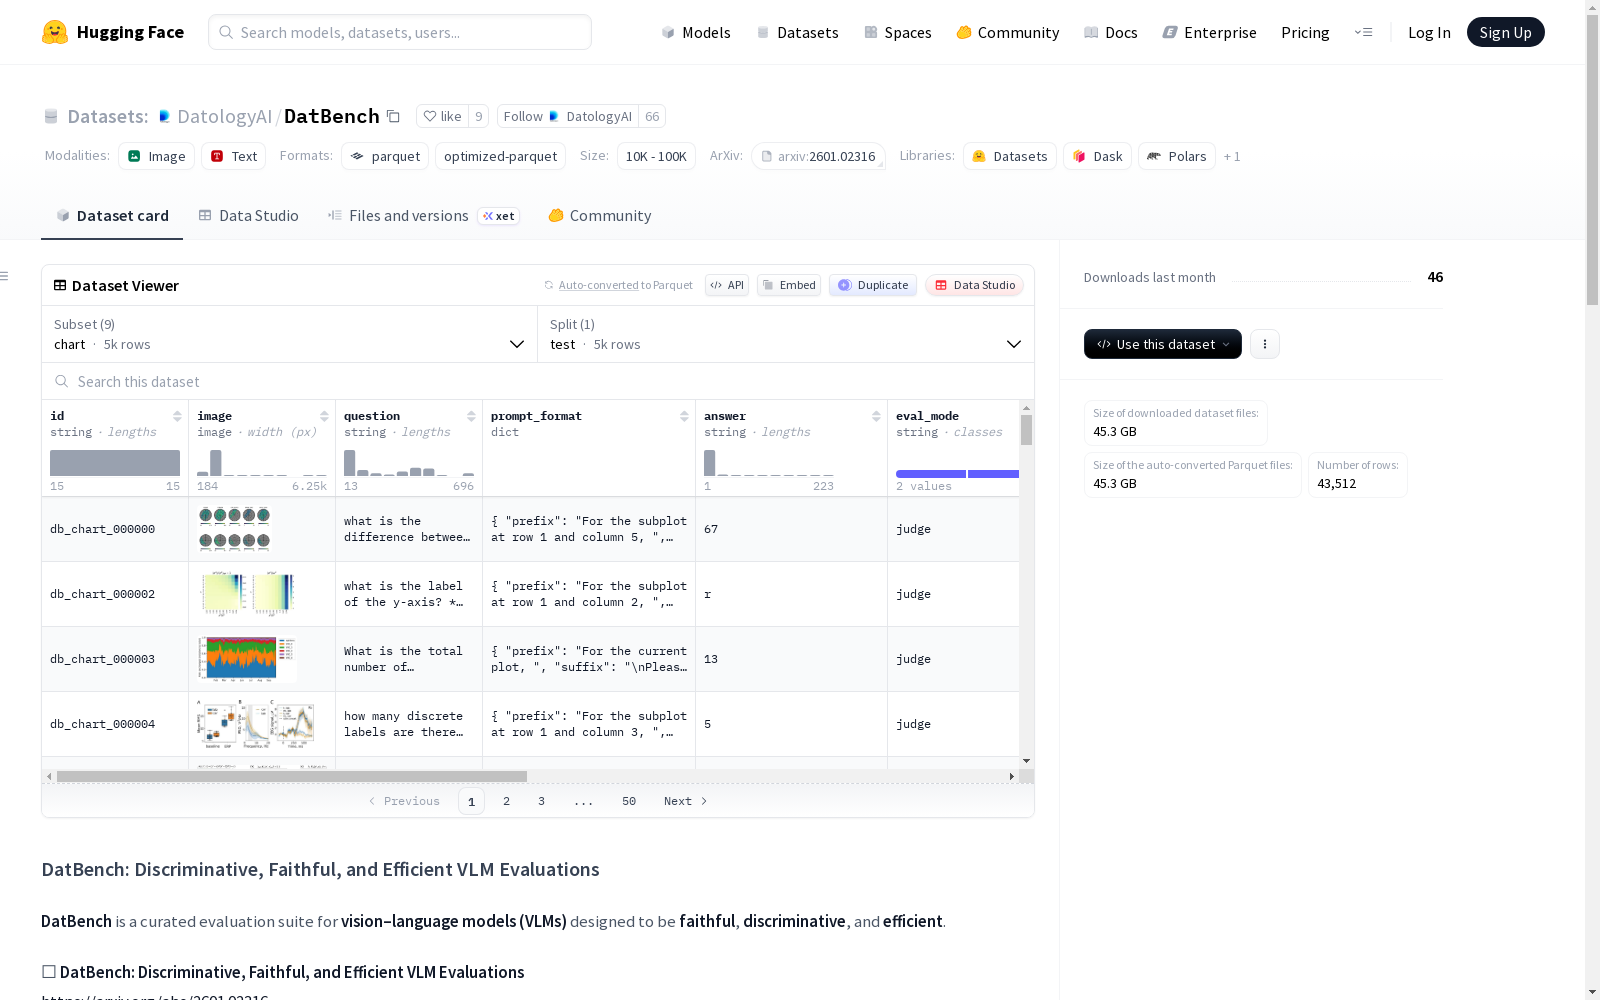Open the table of contents sidebar icon
The image size is (1600, 1000).
point(5,276)
